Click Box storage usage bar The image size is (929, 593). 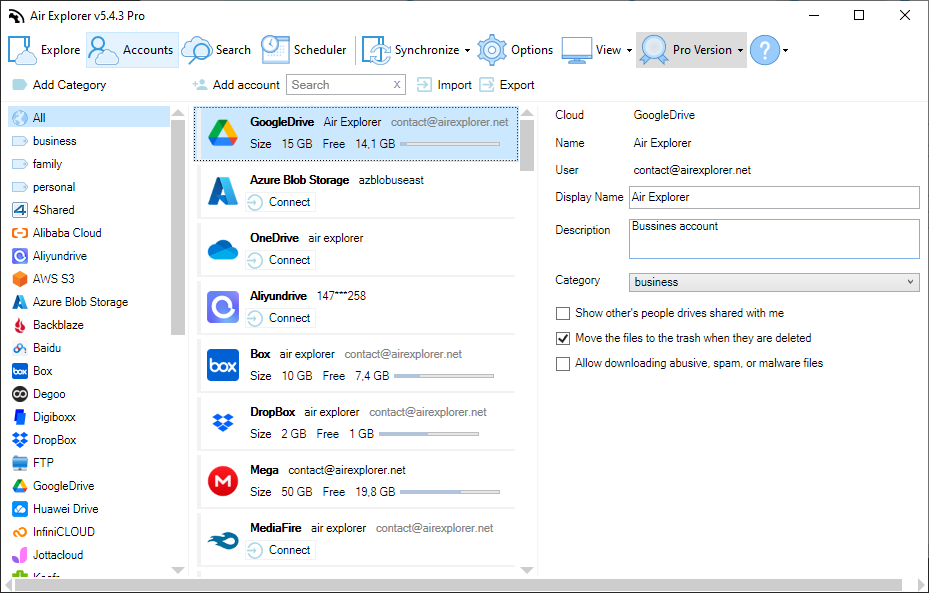[x=444, y=376]
